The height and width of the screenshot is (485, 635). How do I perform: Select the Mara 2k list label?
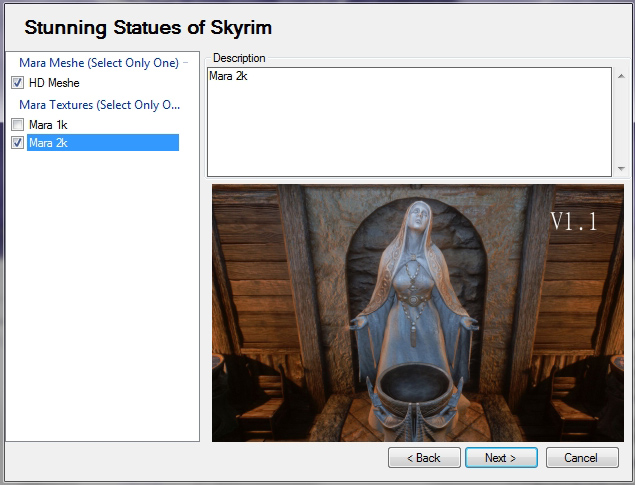pyautogui.click(x=102, y=143)
